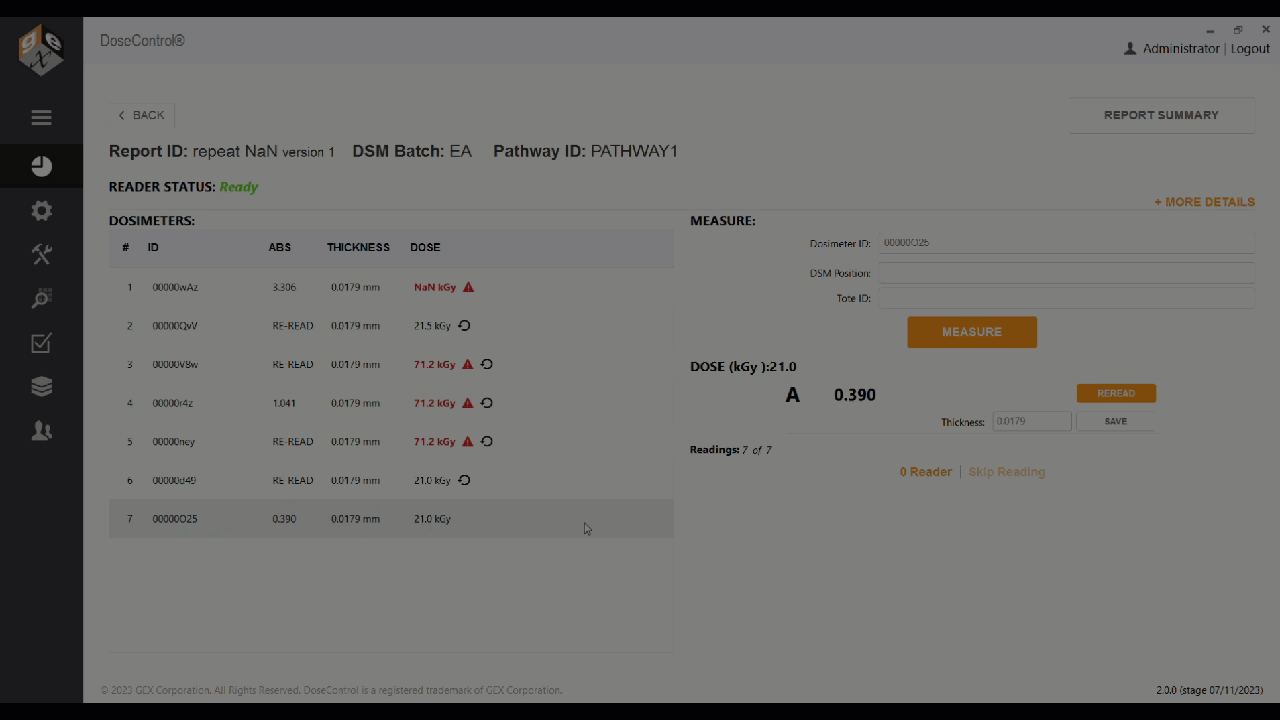Save the thickness value
Screen dimensions: 1280x720
(x=1116, y=422)
